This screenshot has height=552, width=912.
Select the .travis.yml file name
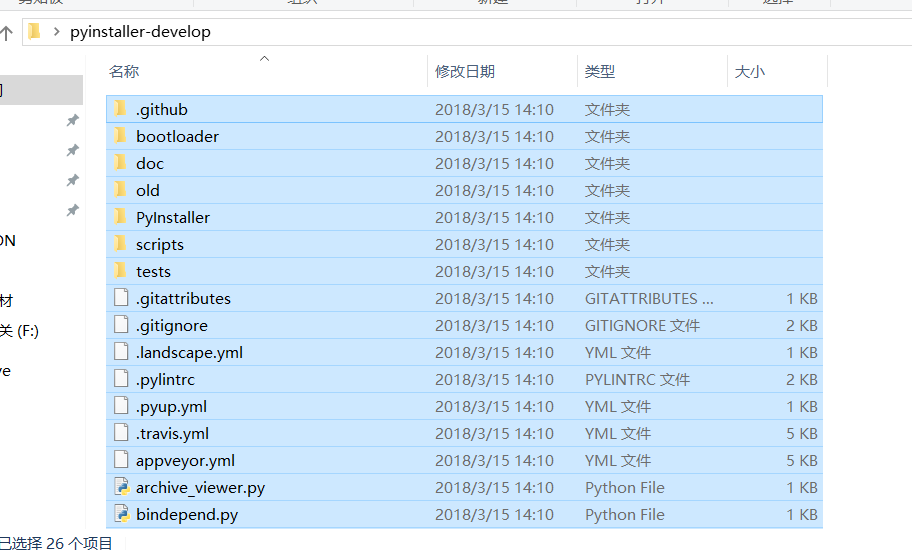(x=172, y=434)
